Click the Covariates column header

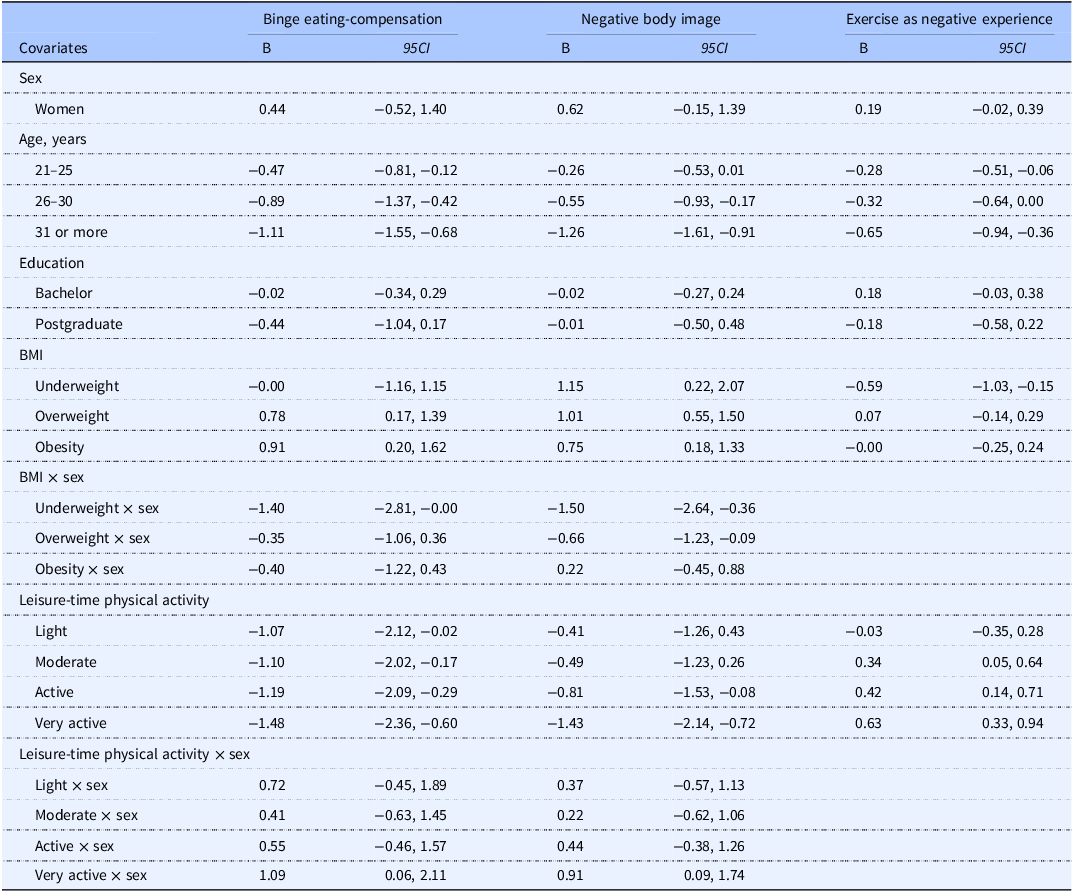coord(53,48)
